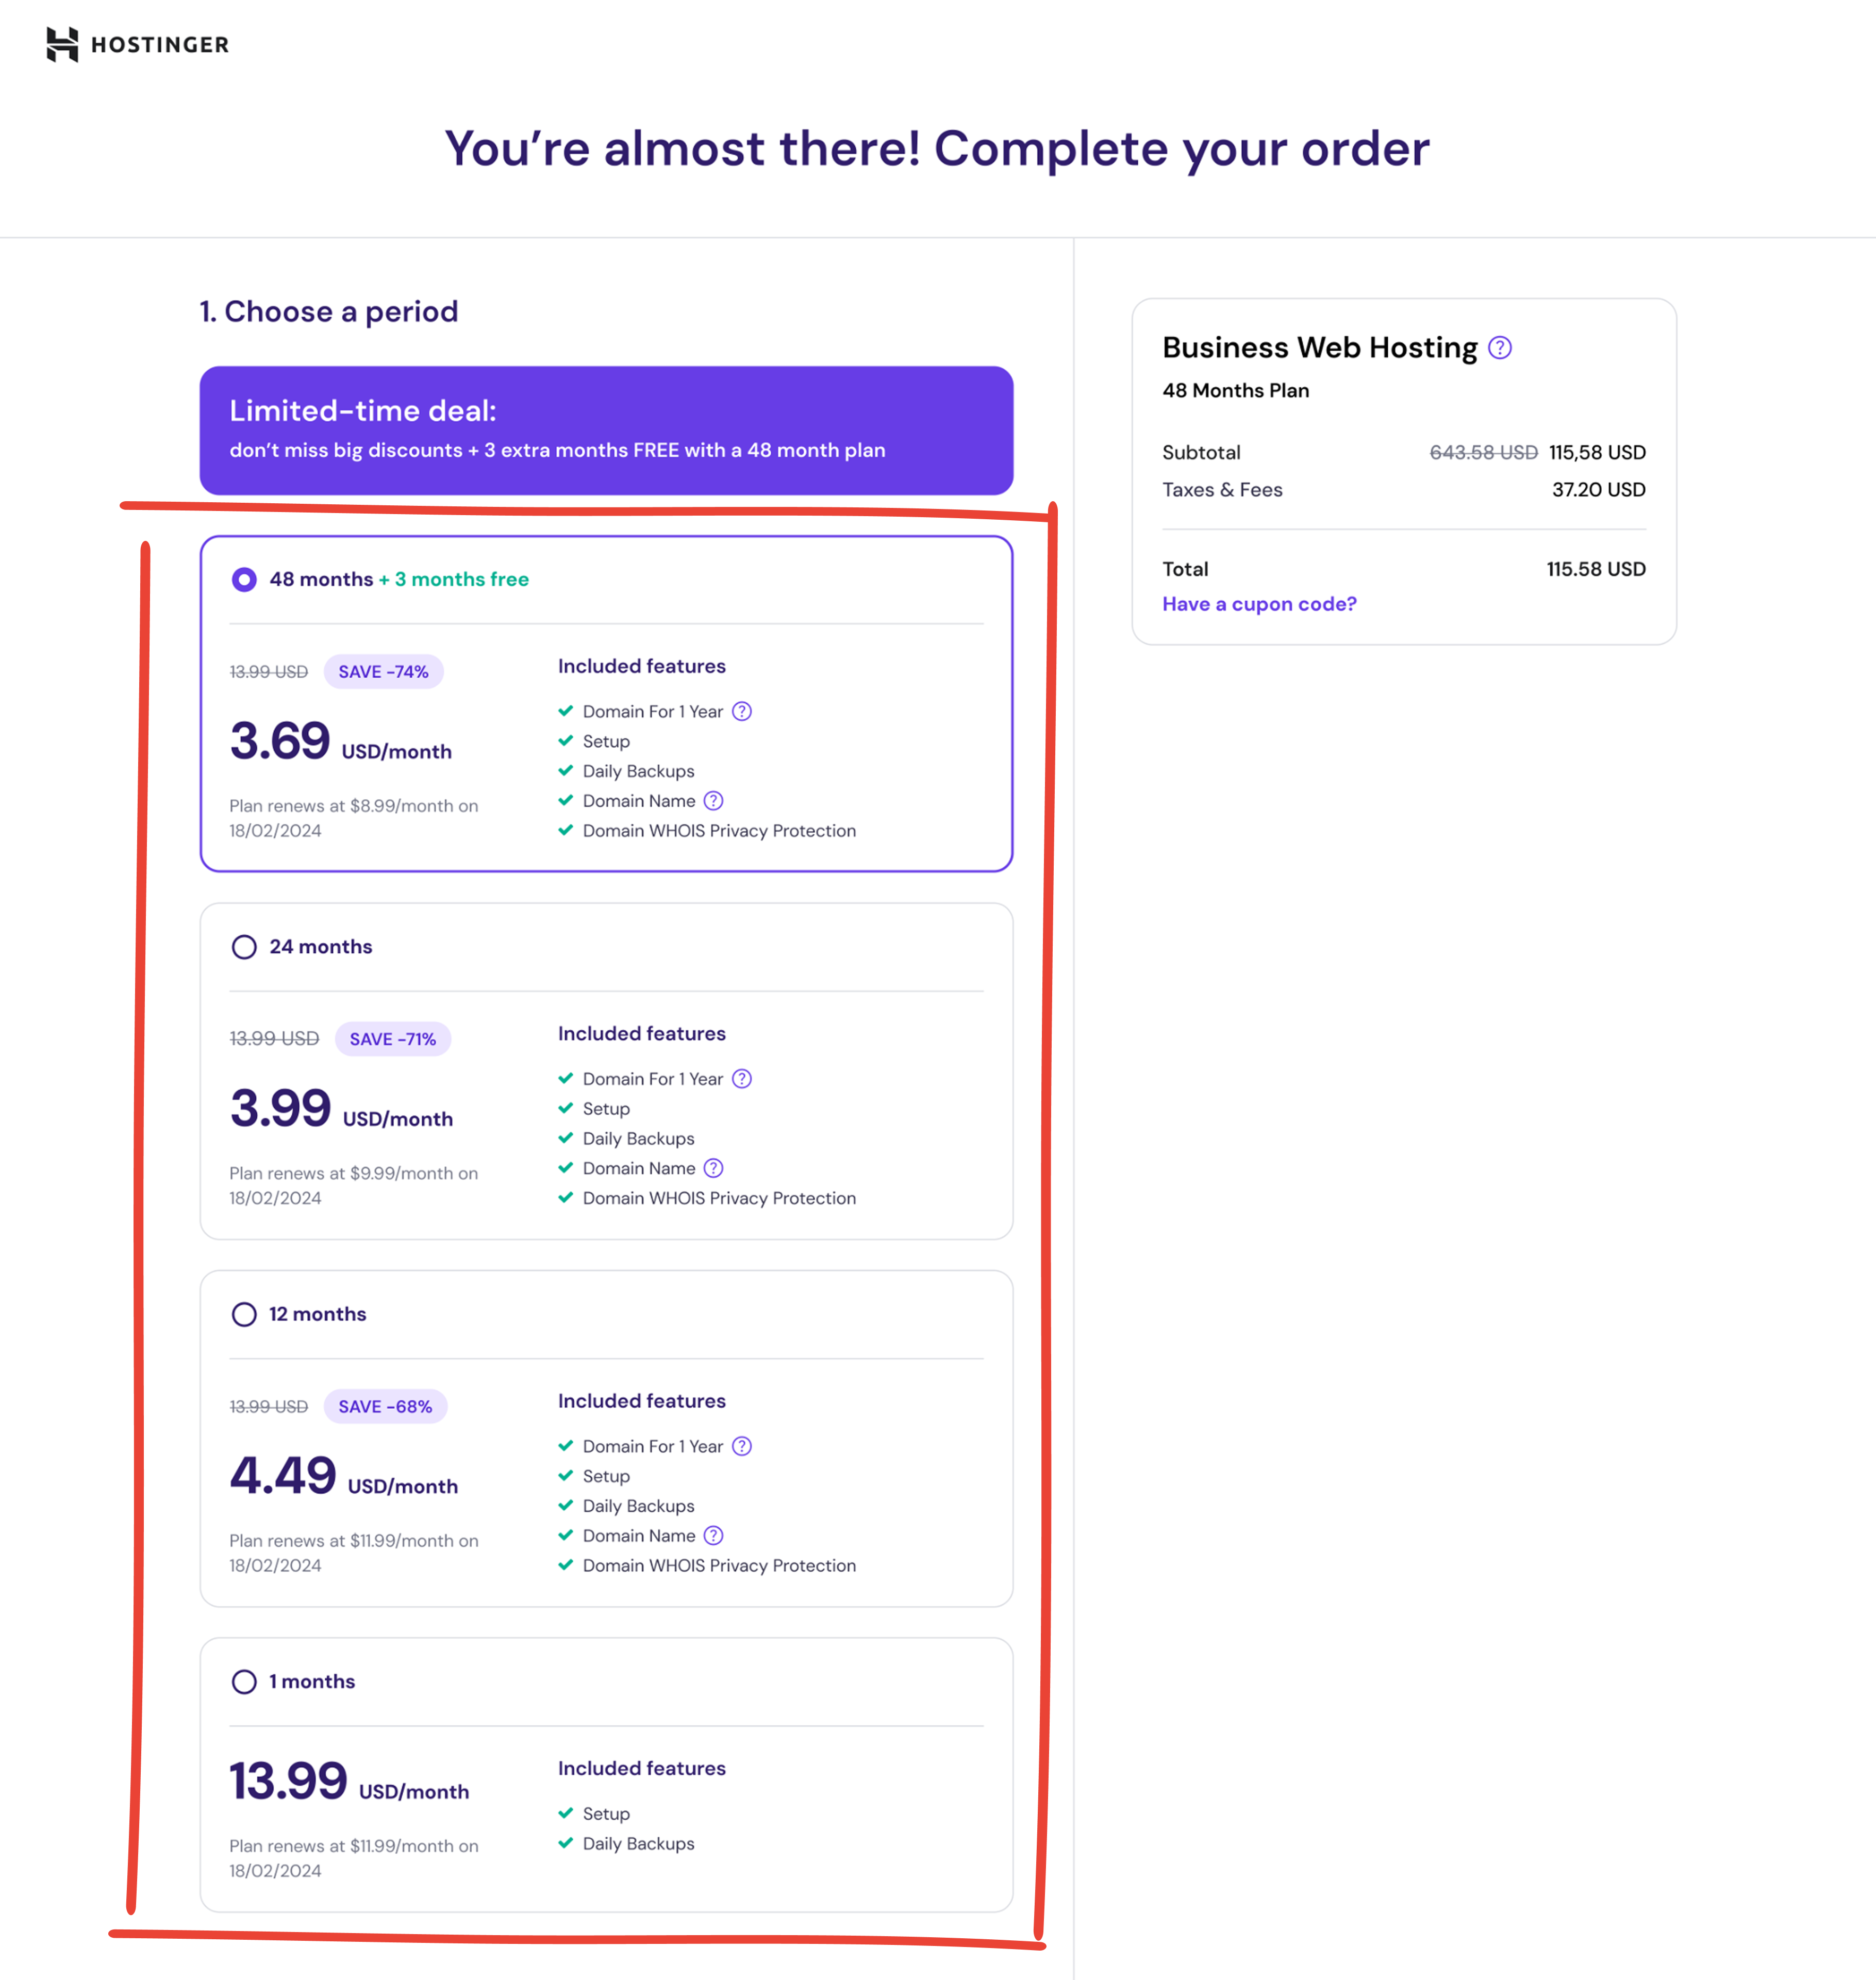Image resolution: width=1876 pixels, height=1980 pixels.
Task: Click Domain For 1 Year info icon in 24-month plan
Action: 741,1078
